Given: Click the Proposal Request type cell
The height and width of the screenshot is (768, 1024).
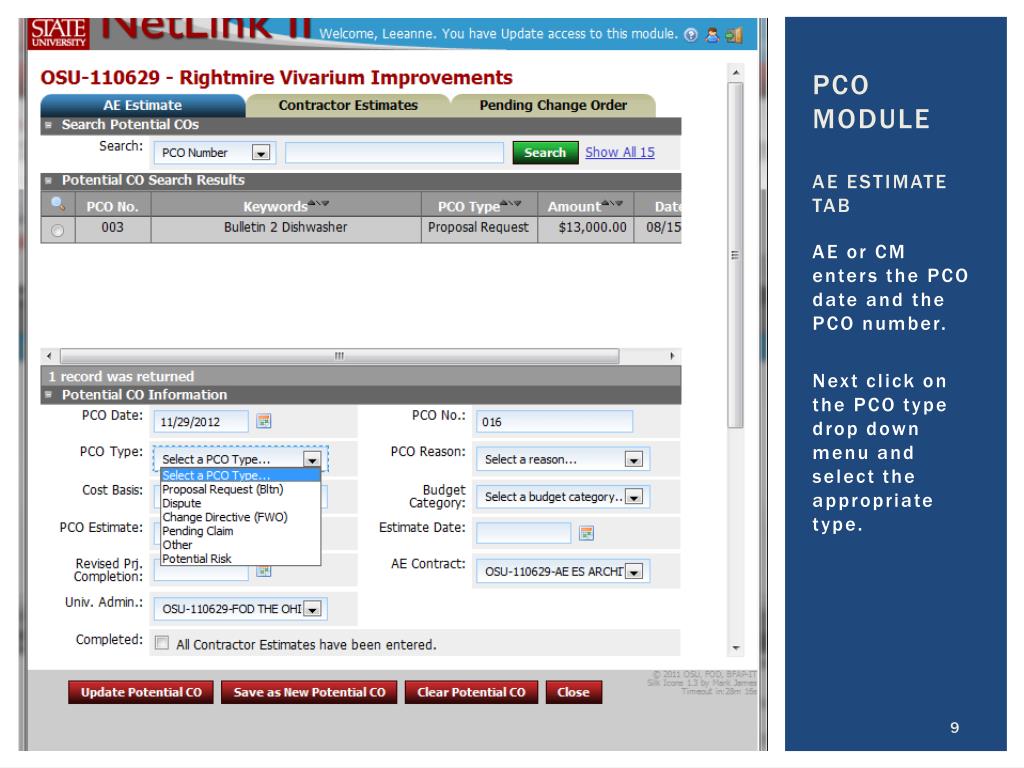Looking at the screenshot, I should (479, 227).
